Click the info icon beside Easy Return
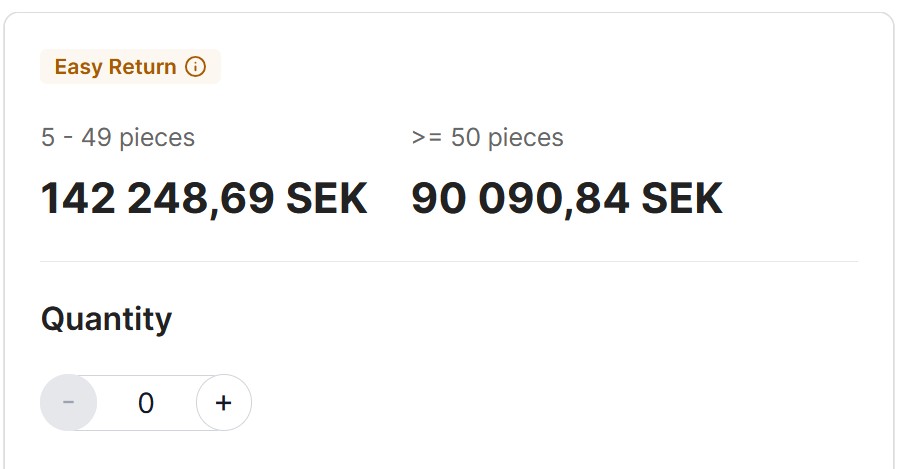This screenshot has width=915, height=469. pyautogui.click(x=196, y=67)
